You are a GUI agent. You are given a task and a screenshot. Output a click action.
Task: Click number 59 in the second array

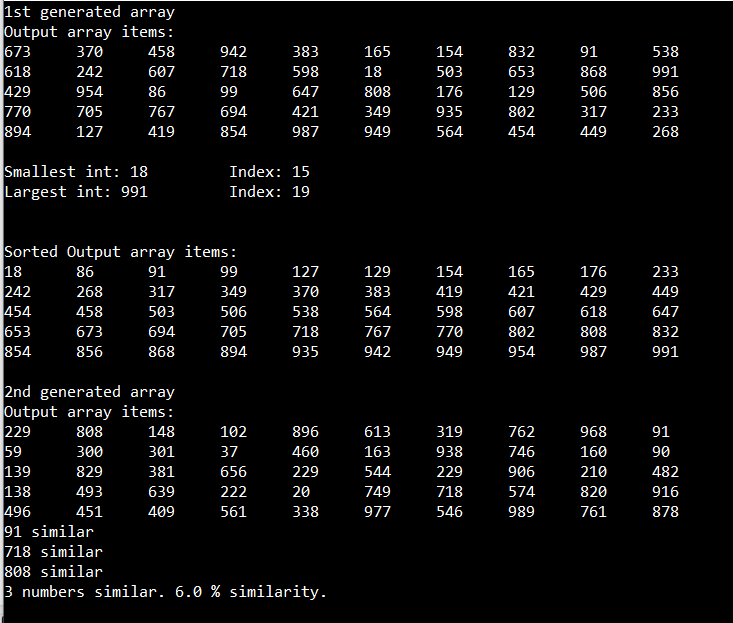tap(13, 452)
